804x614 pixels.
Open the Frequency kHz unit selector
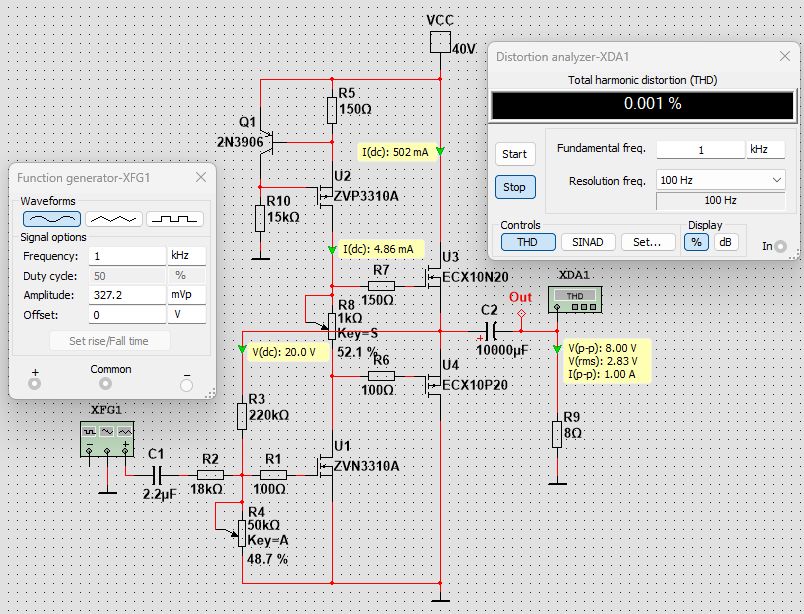pyautogui.click(x=187, y=256)
